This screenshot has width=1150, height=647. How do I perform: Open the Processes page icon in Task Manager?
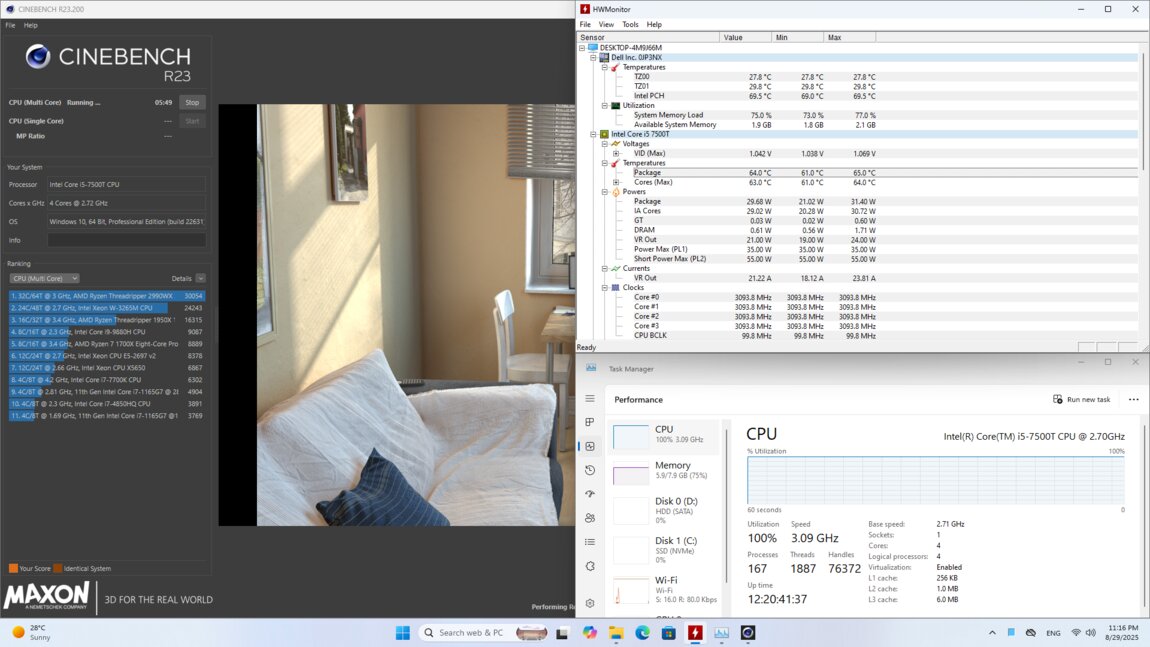tap(590, 422)
